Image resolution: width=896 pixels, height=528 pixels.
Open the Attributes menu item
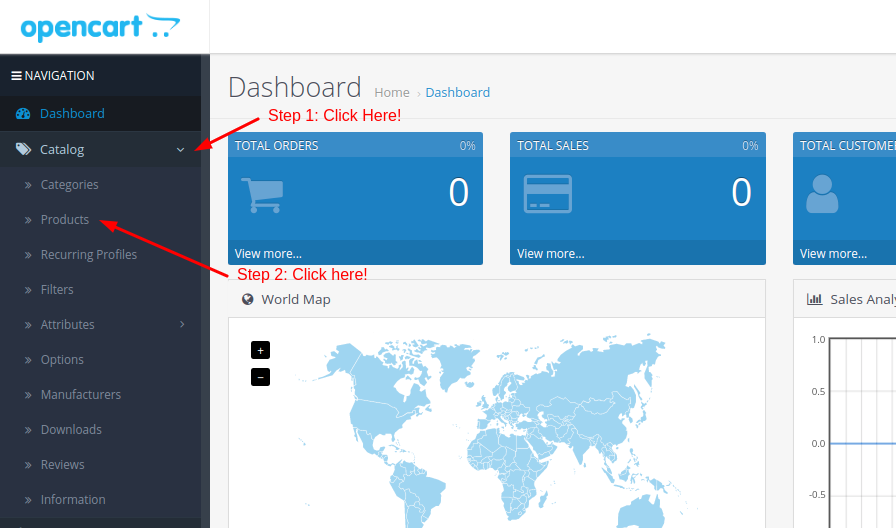click(67, 325)
